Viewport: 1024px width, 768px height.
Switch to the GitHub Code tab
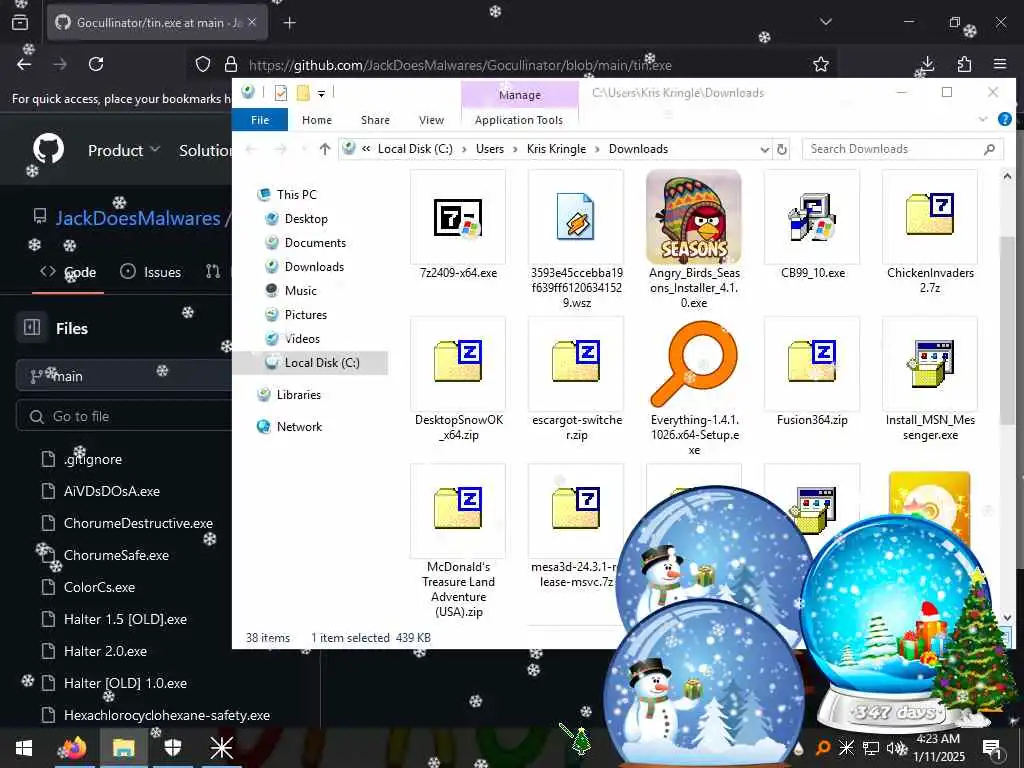(x=68, y=272)
